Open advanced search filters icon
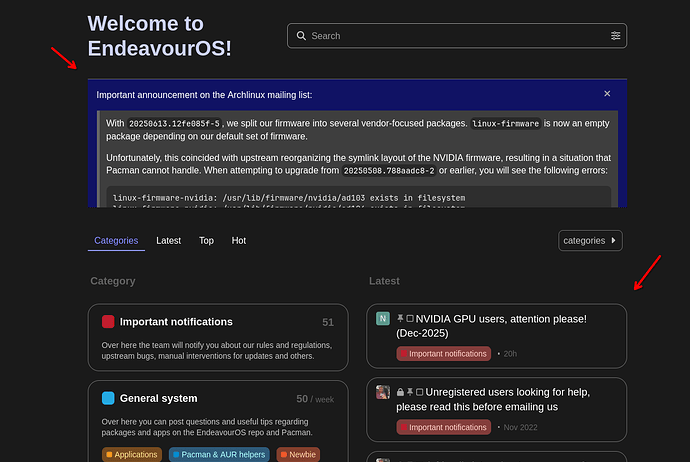Image resolution: width=690 pixels, height=462 pixels. click(615, 36)
